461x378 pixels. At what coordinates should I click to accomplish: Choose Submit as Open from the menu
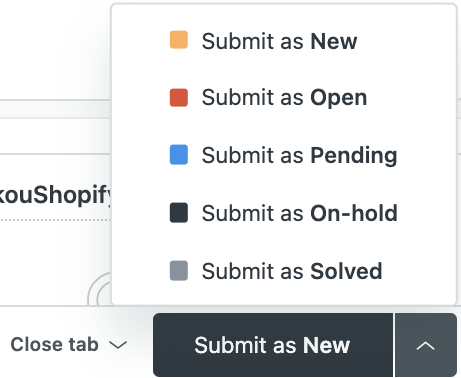(283, 98)
